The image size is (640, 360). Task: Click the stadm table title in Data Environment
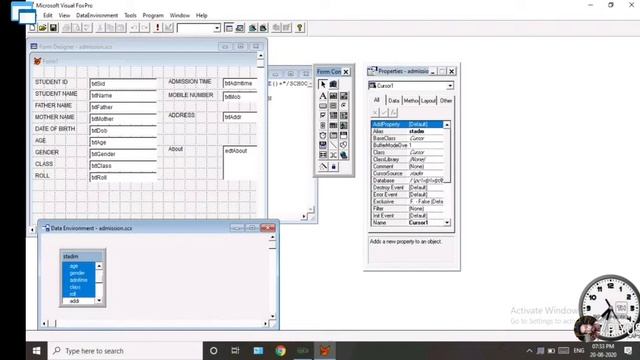[x=82, y=256]
